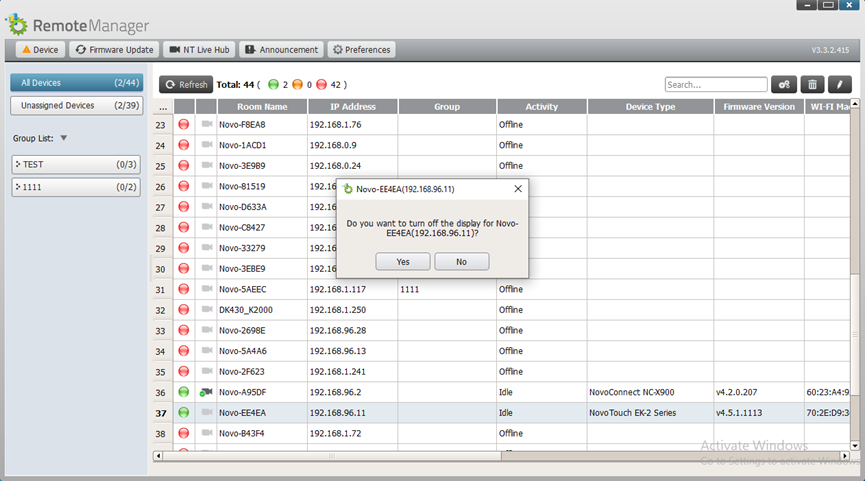Click firmware version v4.5.1.1113
The height and width of the screenshot is (481, 865).
(x=739, y=413)
